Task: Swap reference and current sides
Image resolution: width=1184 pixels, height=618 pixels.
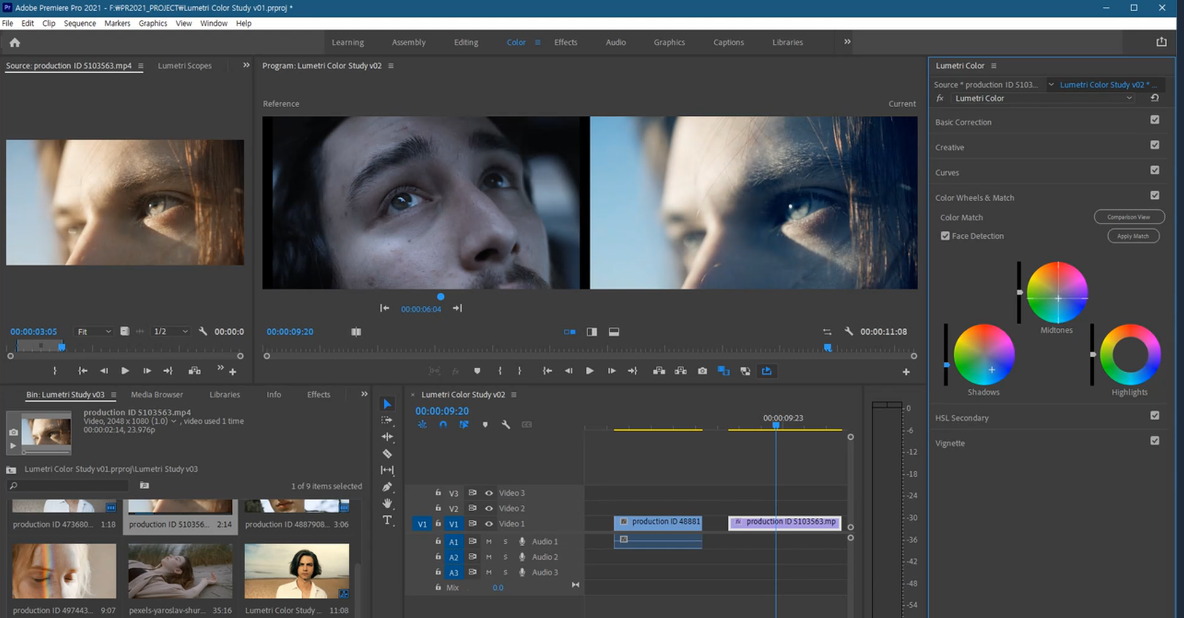Action: (827, 332)
